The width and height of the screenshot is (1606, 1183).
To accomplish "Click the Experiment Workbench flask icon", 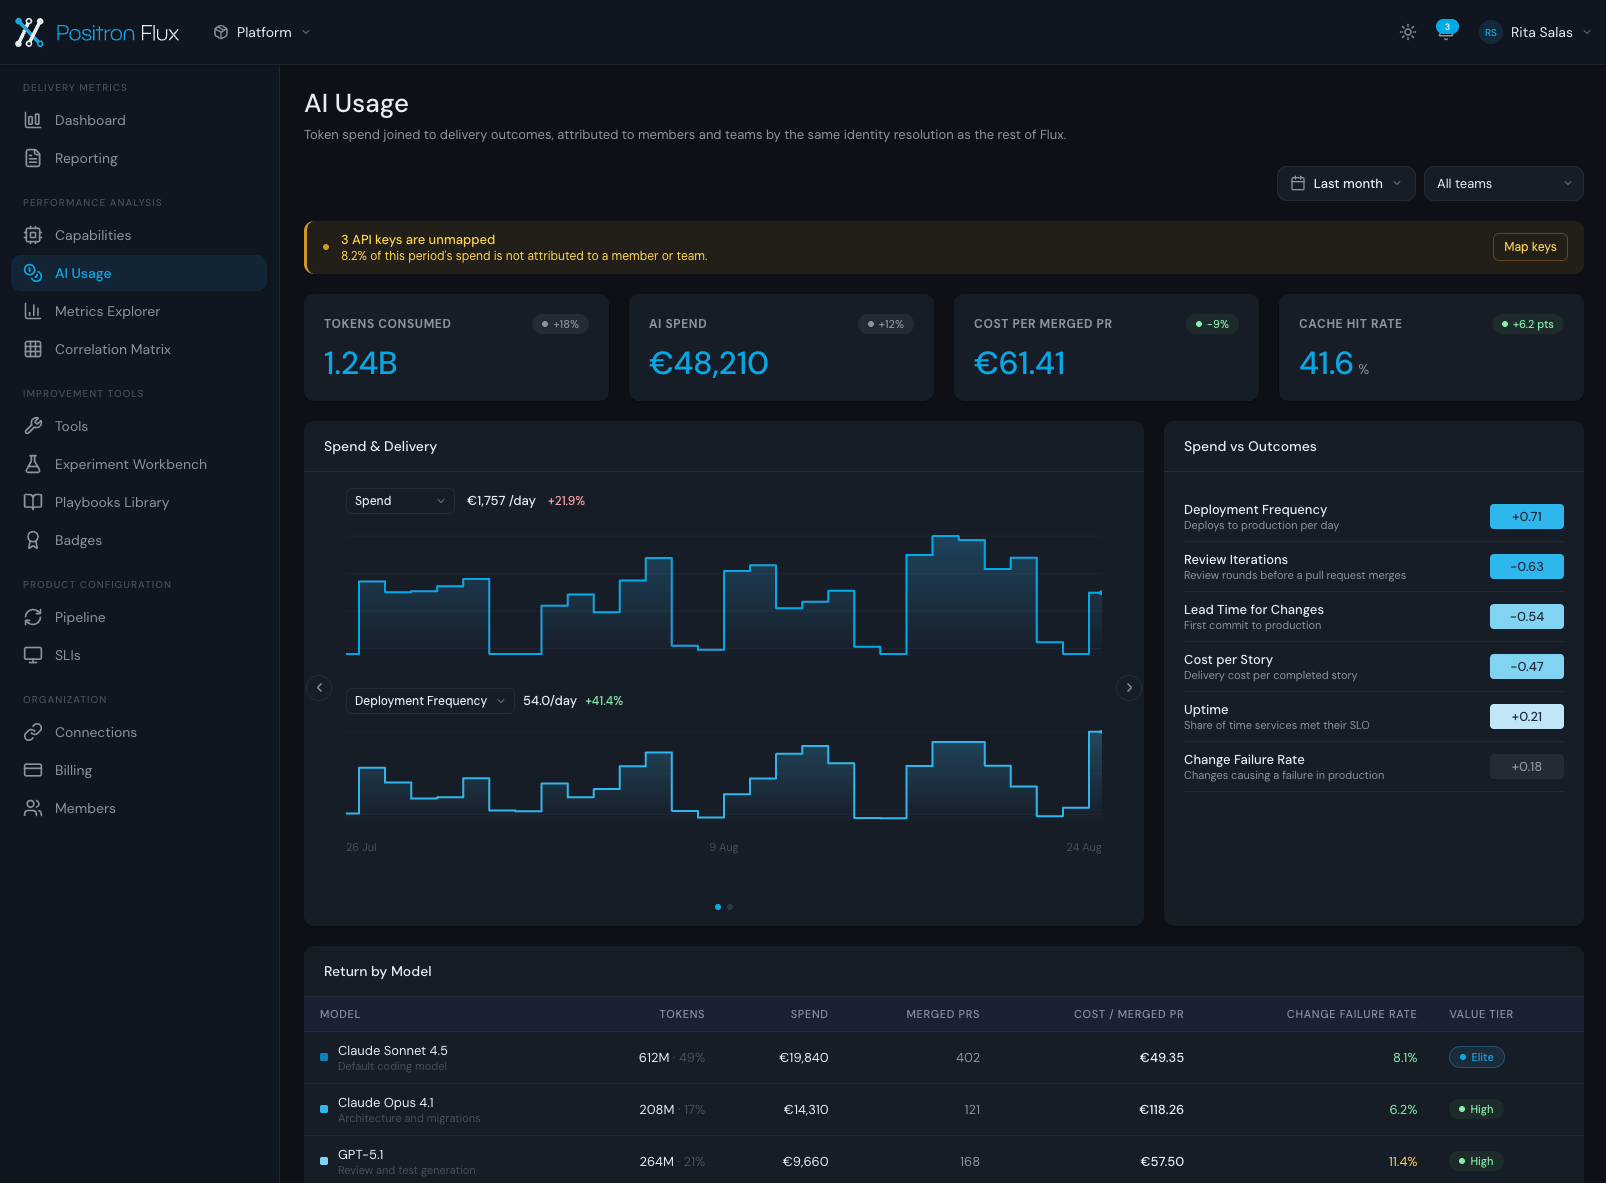I will tap(33, 464).
